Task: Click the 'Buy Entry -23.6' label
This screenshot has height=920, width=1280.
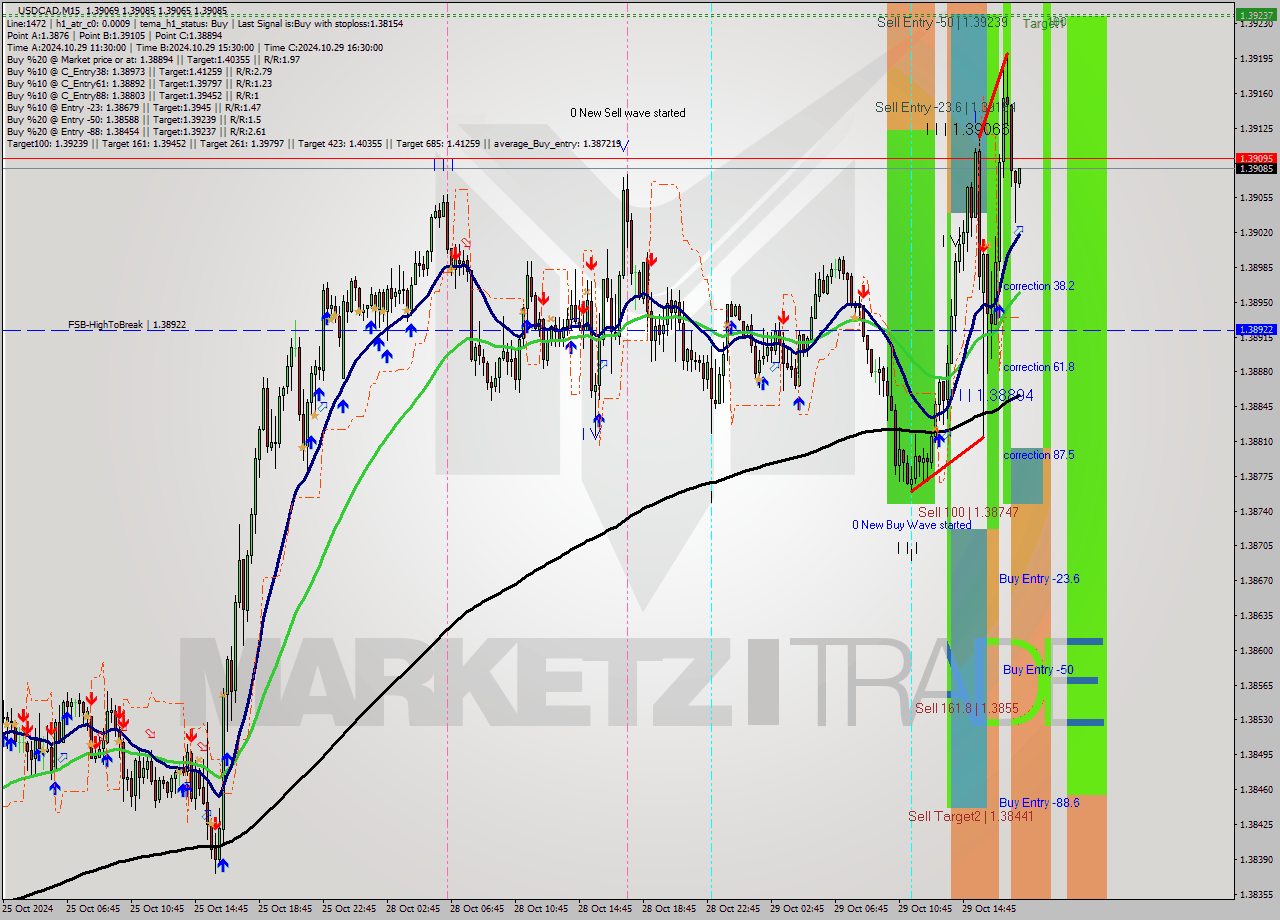Action: [1039, 579]
